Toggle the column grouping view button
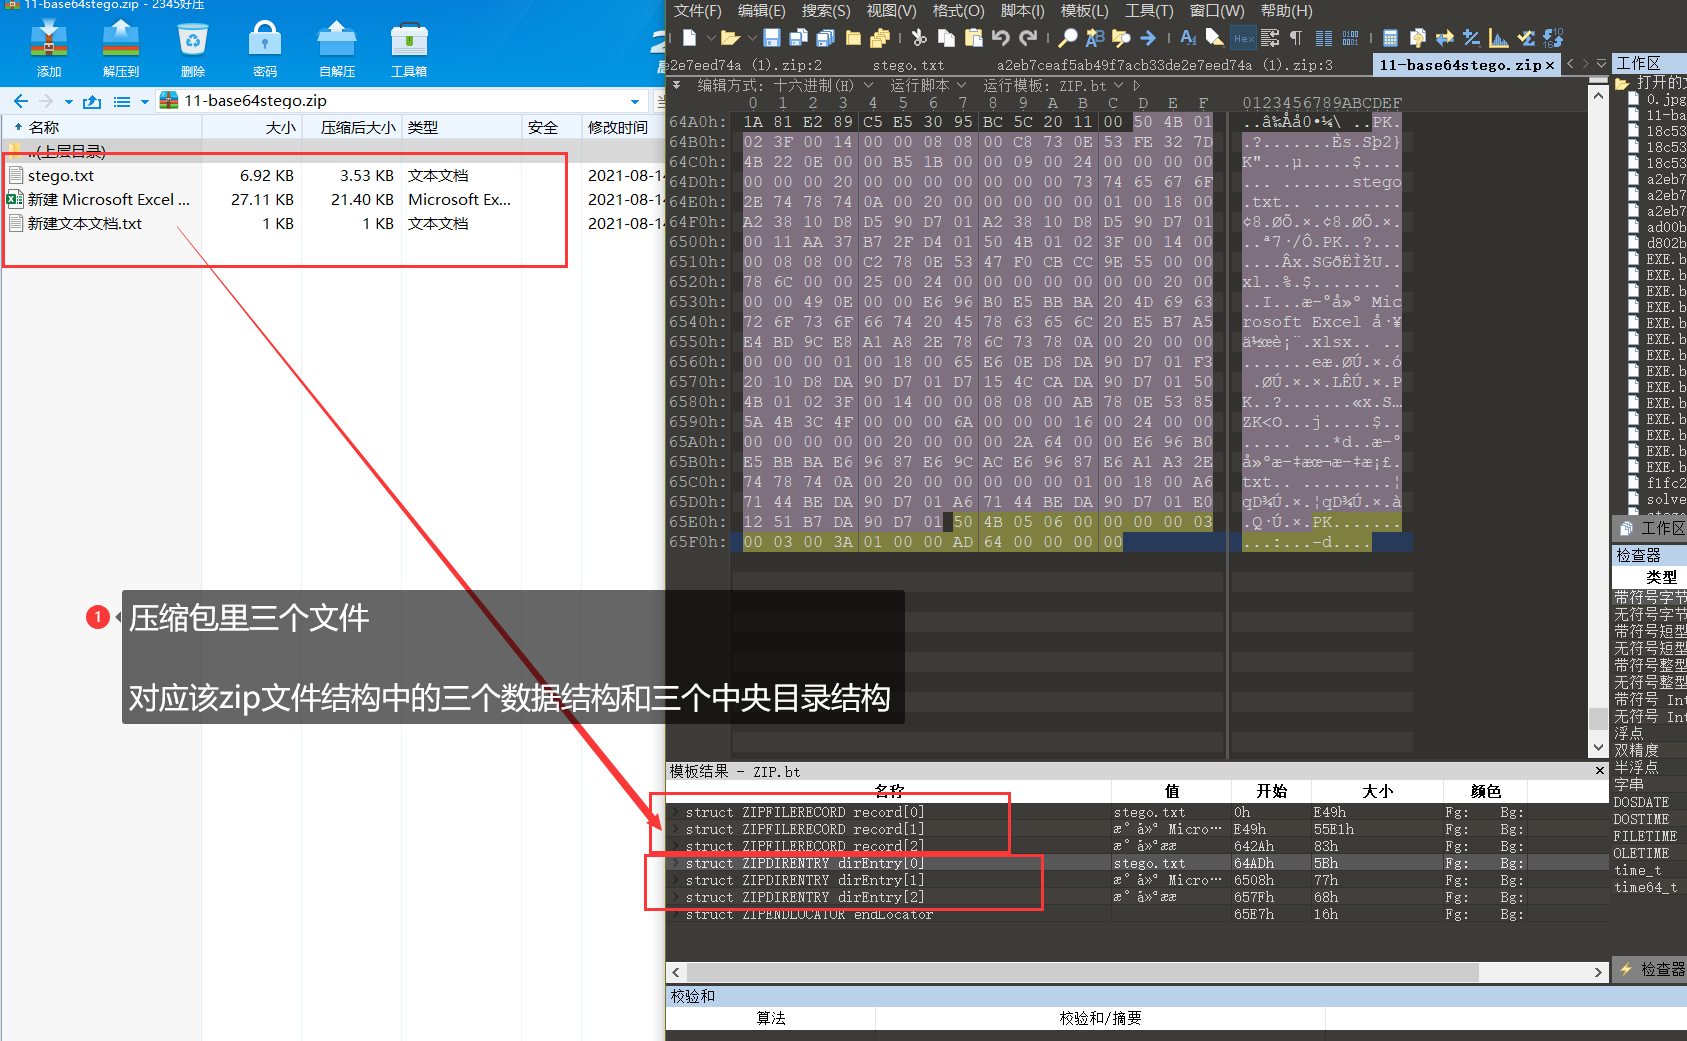Image resolution: width=1687 pixels, height=1041 pixels. pos(1323,38)
